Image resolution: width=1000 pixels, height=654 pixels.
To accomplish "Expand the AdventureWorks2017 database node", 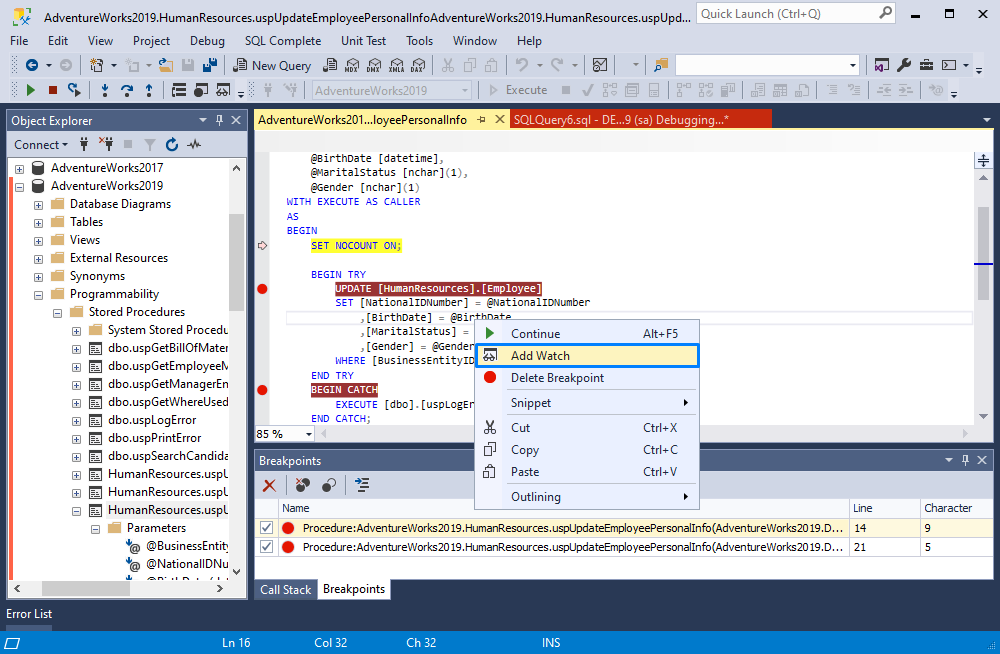I will coord(19,169).
